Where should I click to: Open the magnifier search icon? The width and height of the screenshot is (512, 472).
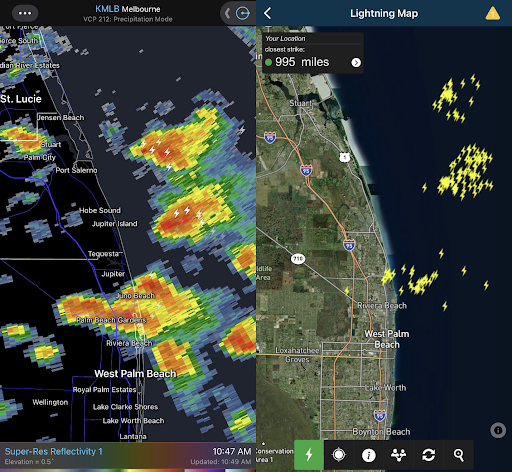point(458,455)
